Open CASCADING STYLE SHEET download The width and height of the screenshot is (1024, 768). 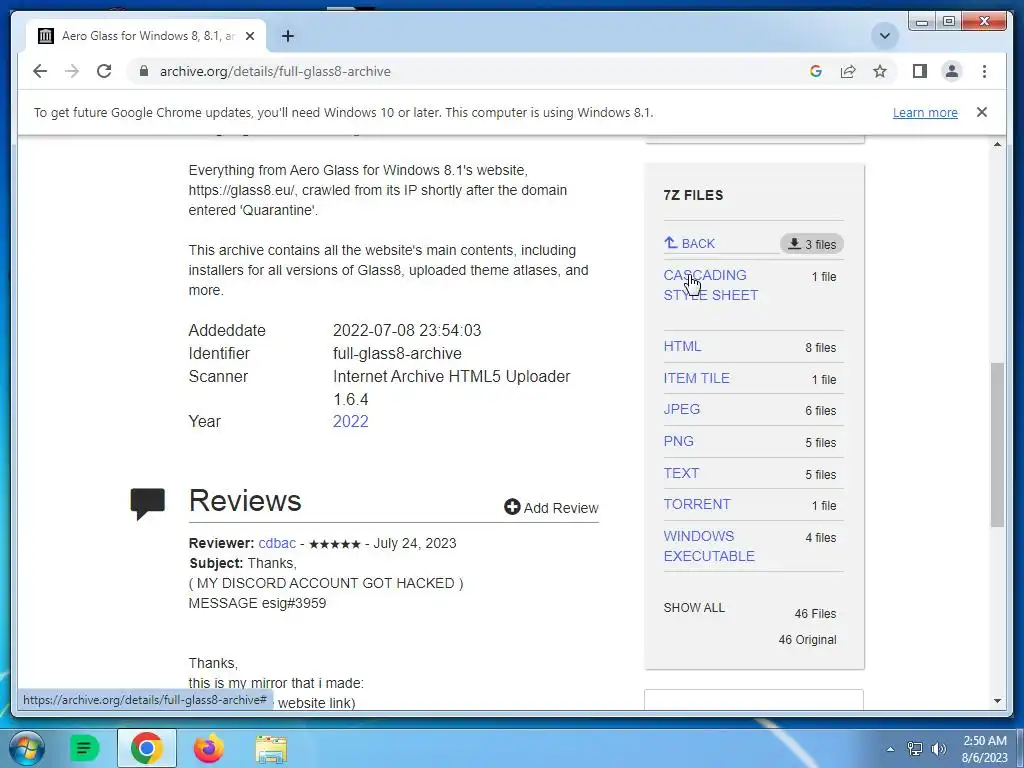[x=711, y=285]
